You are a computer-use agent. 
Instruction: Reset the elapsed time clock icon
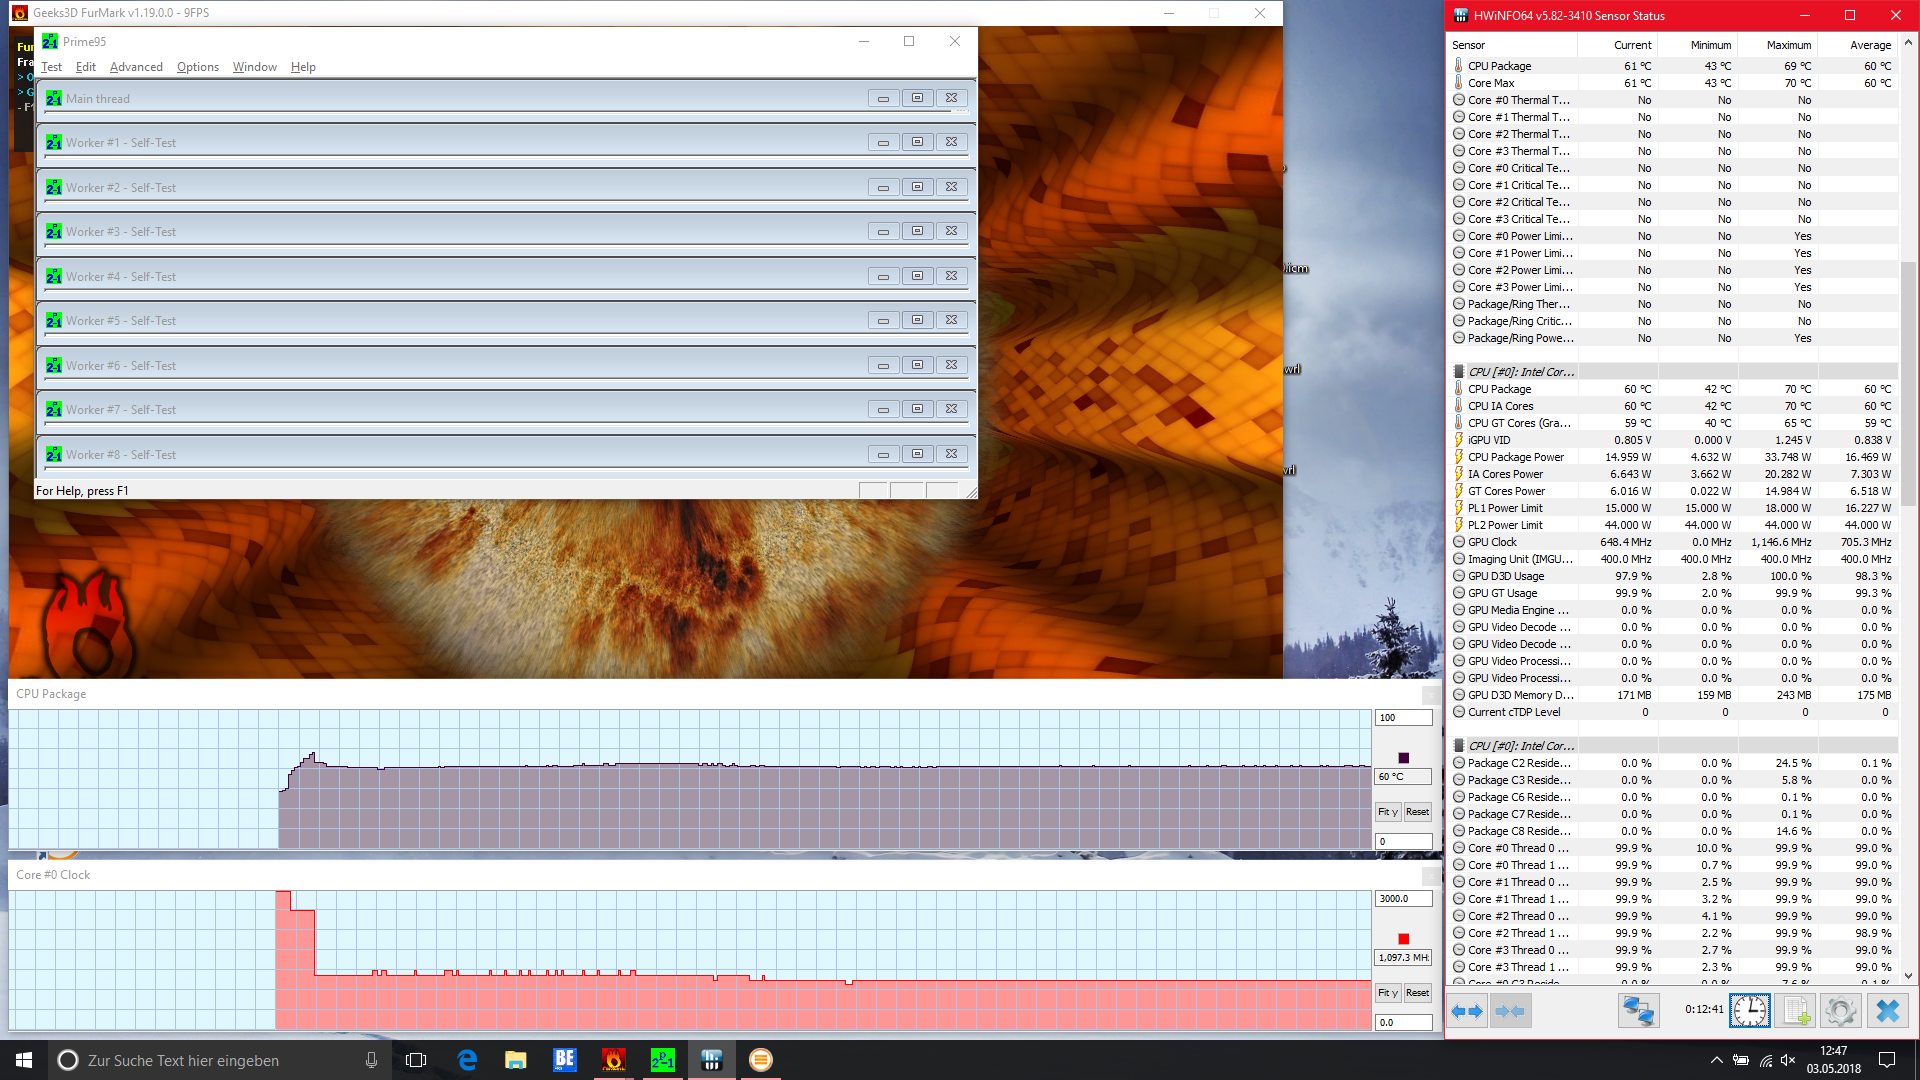pyautogui.click(x=1749, y=1012)
